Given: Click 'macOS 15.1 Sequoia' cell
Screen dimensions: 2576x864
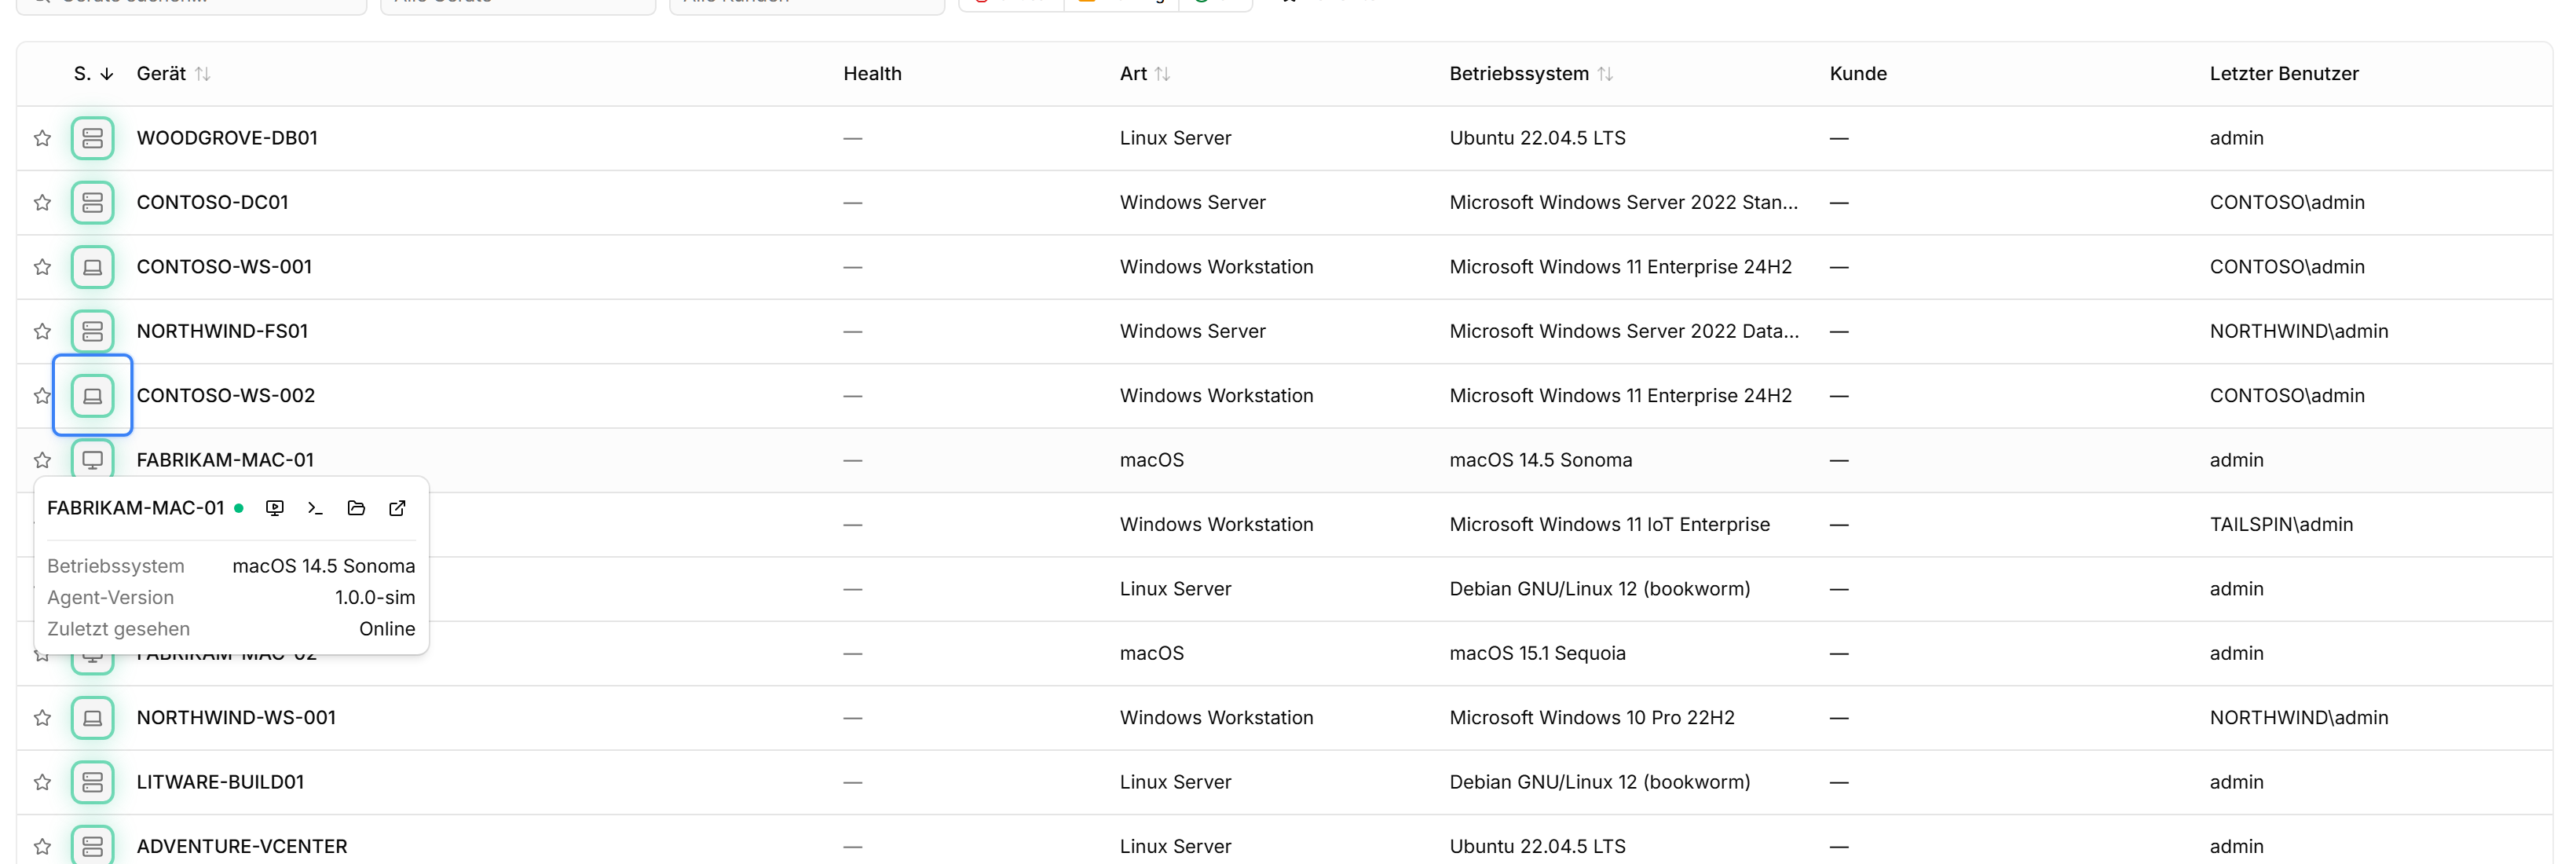Looking at the screenshot, I should 1537,654.
